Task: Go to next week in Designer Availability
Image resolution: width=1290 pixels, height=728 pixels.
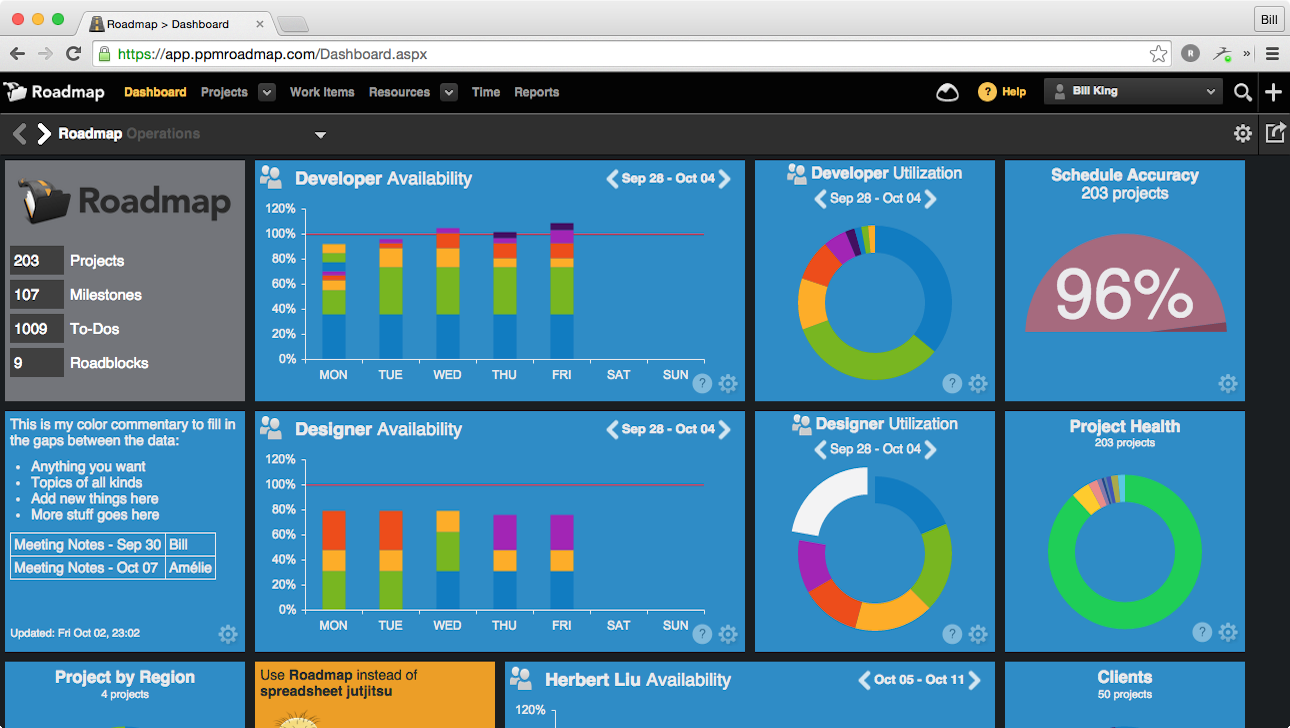Action: [724, 430]
